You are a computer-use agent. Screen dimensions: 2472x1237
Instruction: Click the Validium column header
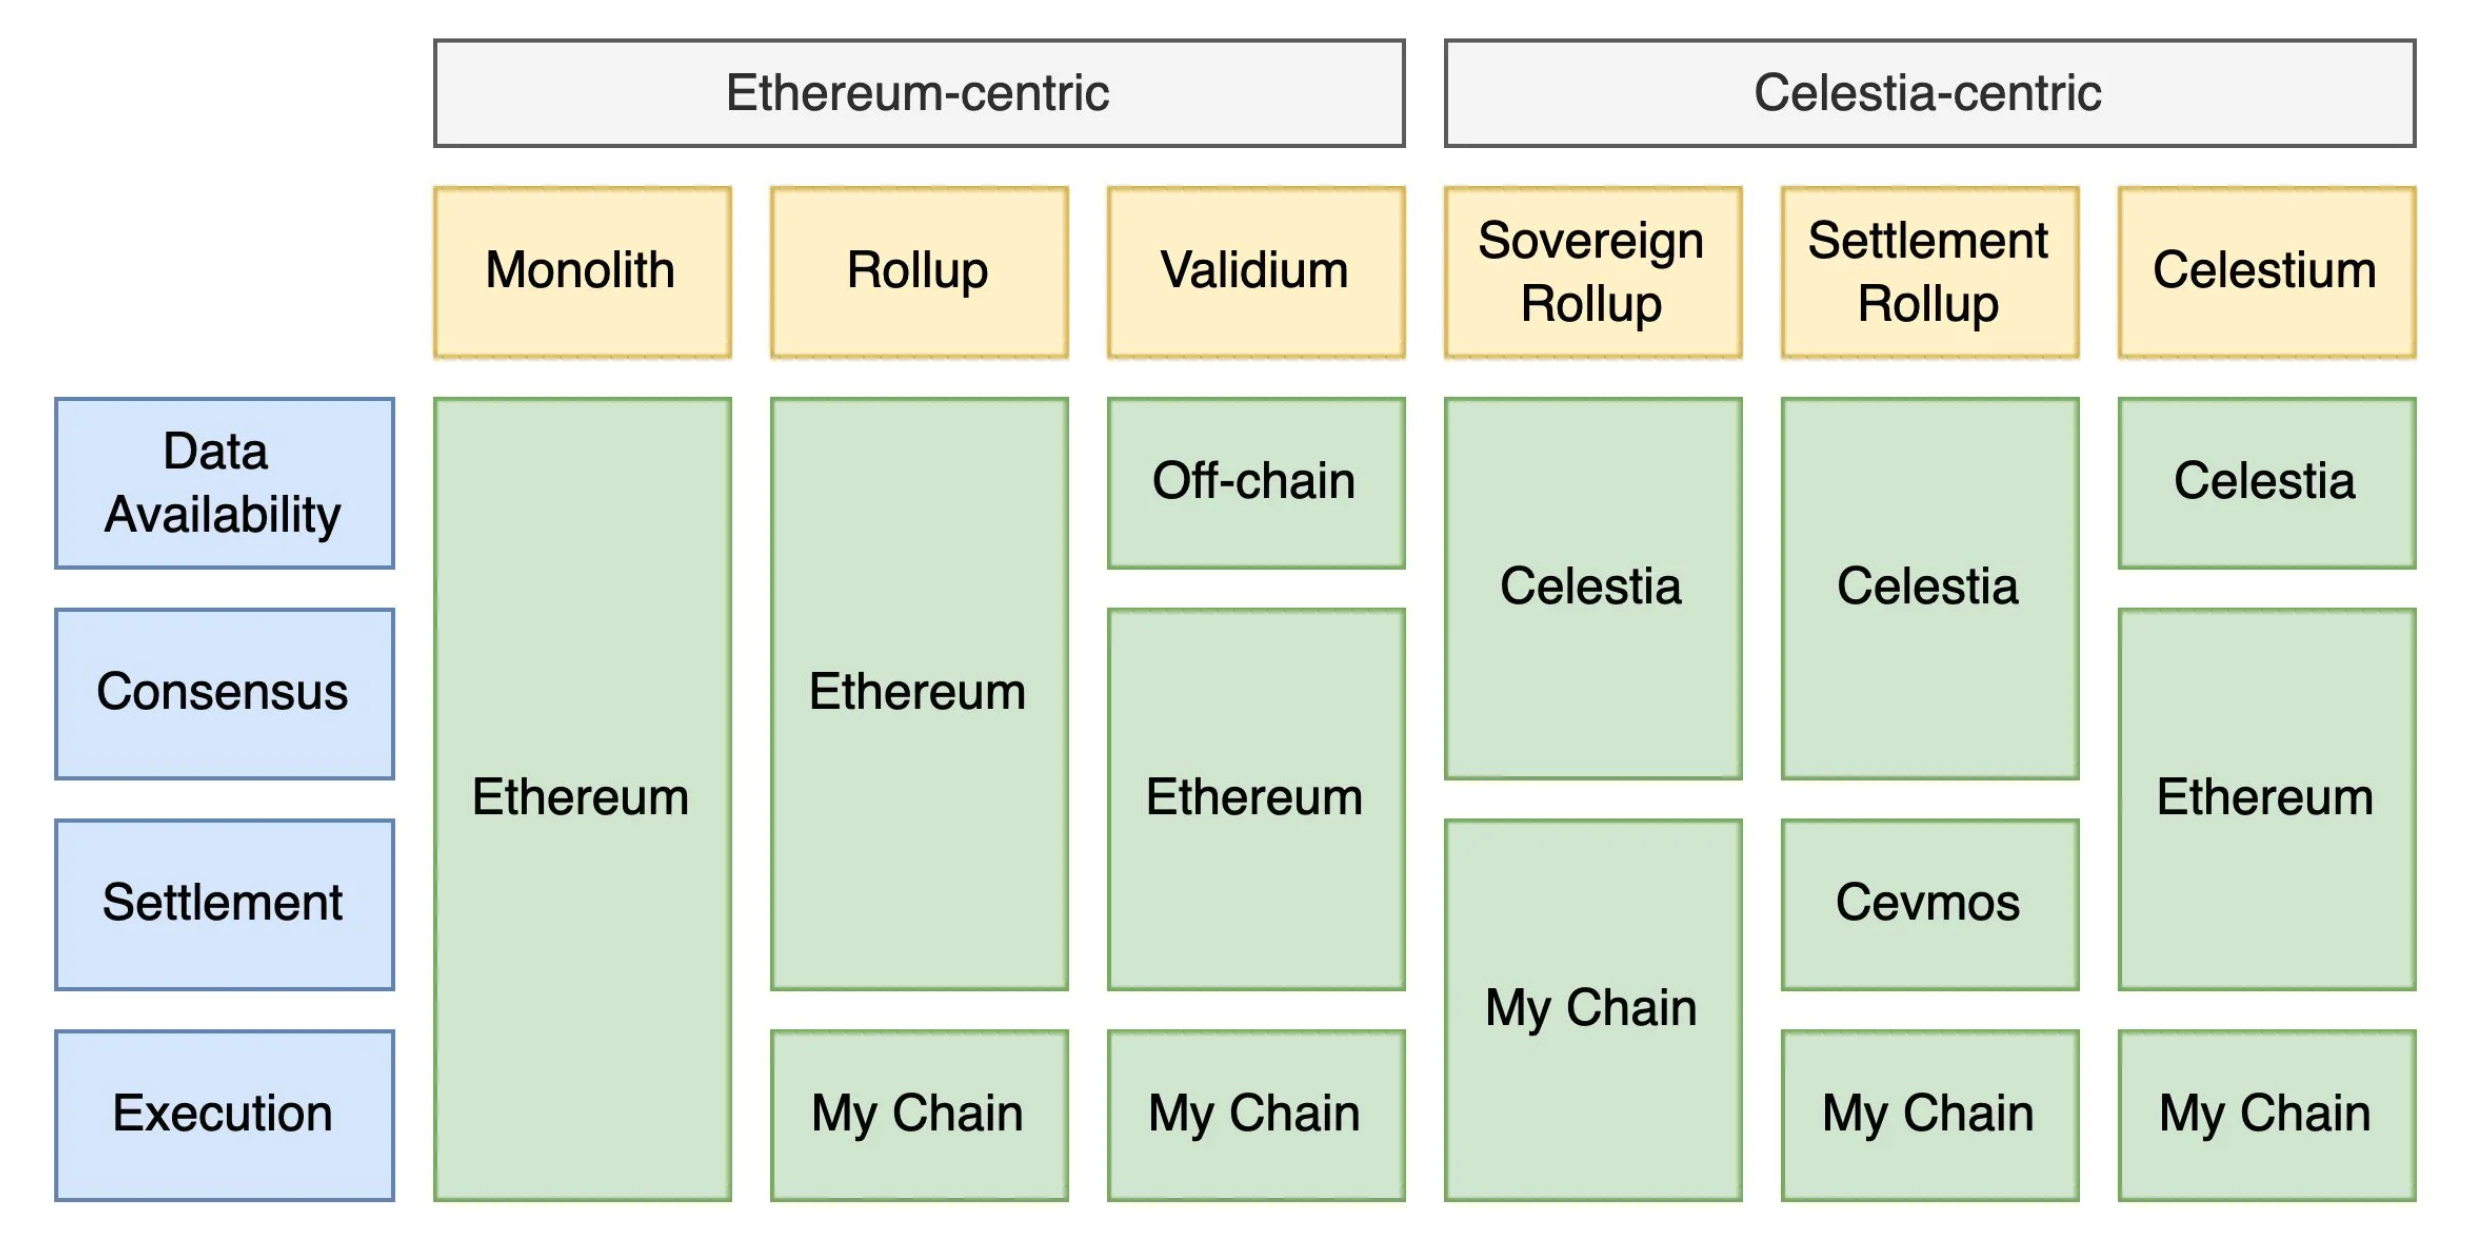[1256, 272]
